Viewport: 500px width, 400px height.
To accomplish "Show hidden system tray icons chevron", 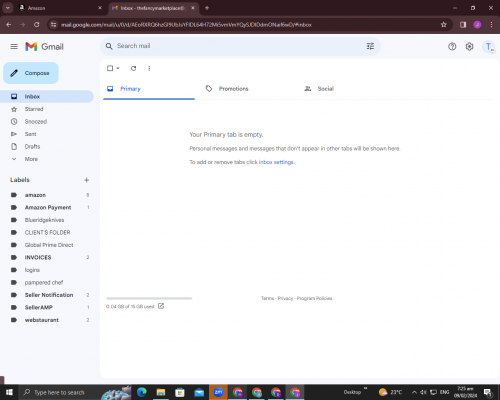I will point(414,392).
